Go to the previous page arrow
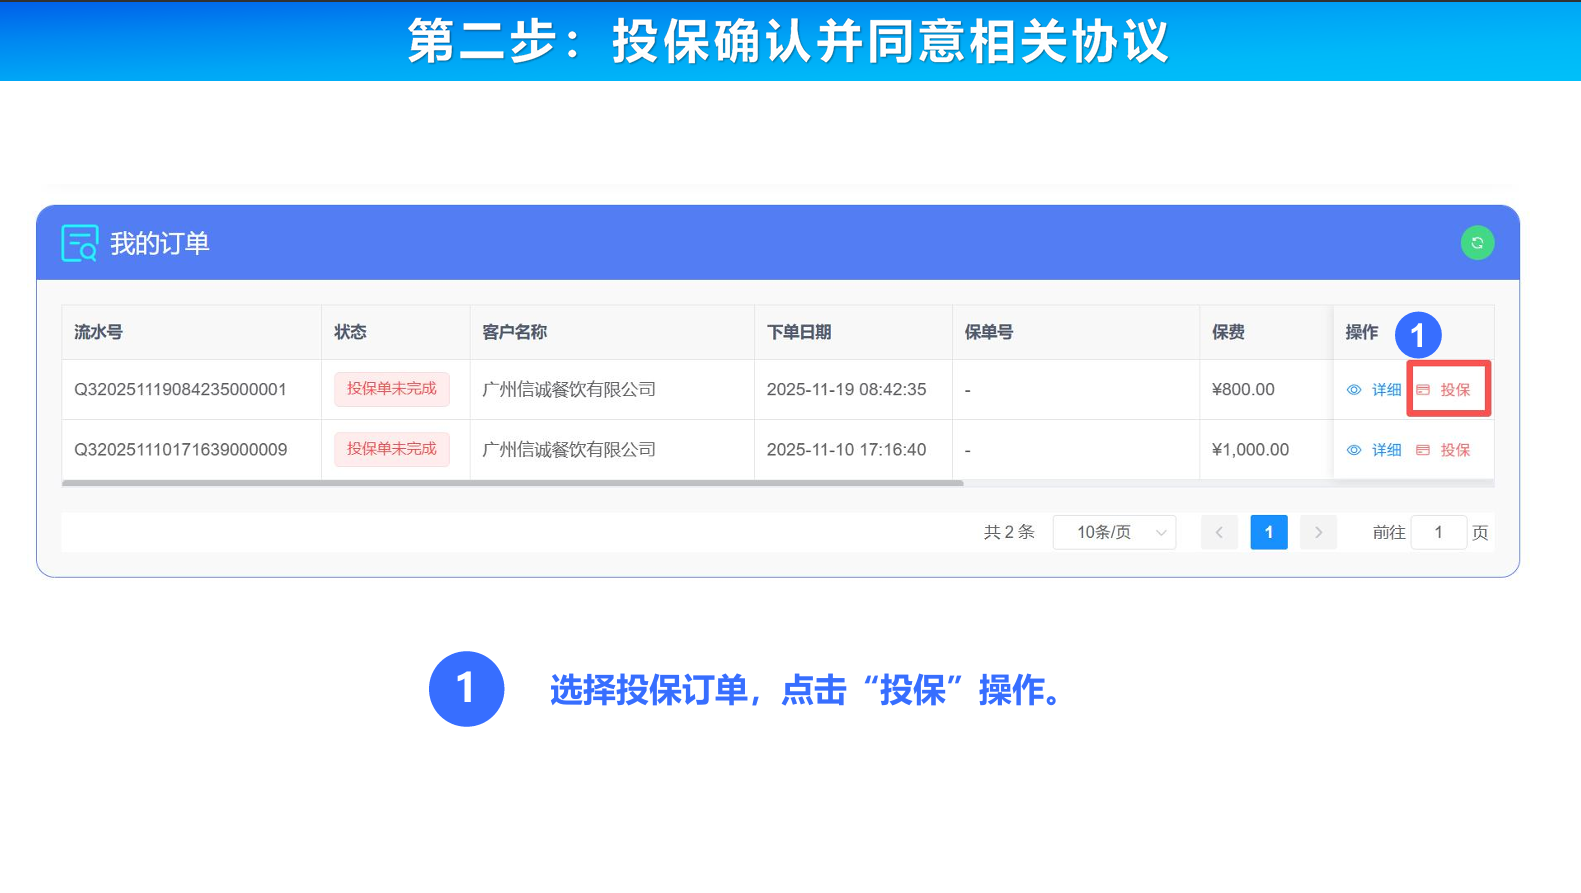This screenshot has height=893, width=1581. [1219, 532]
